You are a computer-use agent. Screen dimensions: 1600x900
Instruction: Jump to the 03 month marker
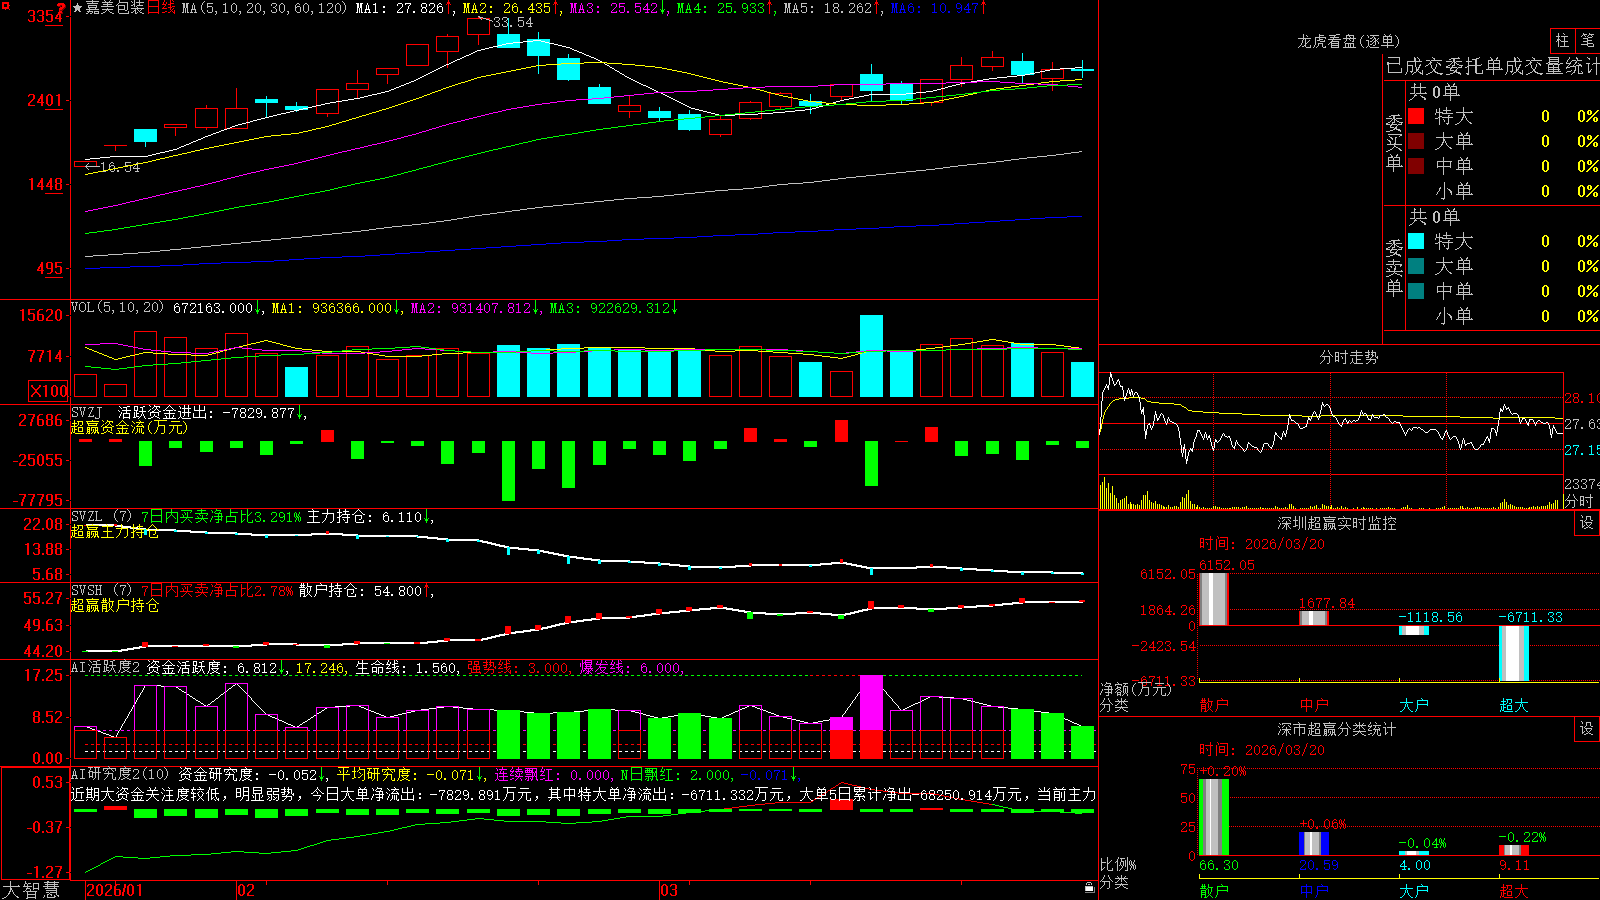pos(669,890)
